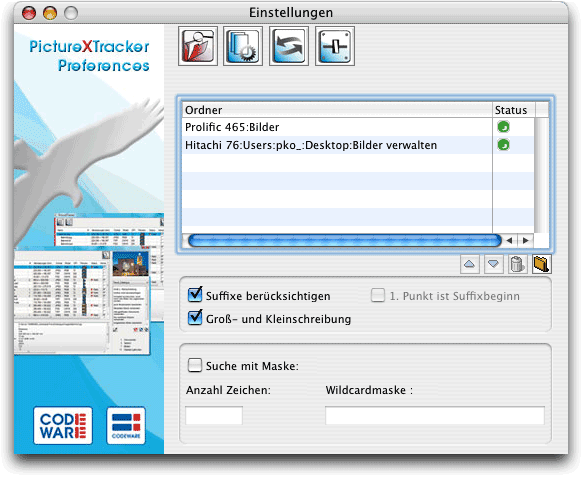This screenshot has height=477, width=582.
Task: Select the Prolific 465:Bilder row
Action: [358, 127]
